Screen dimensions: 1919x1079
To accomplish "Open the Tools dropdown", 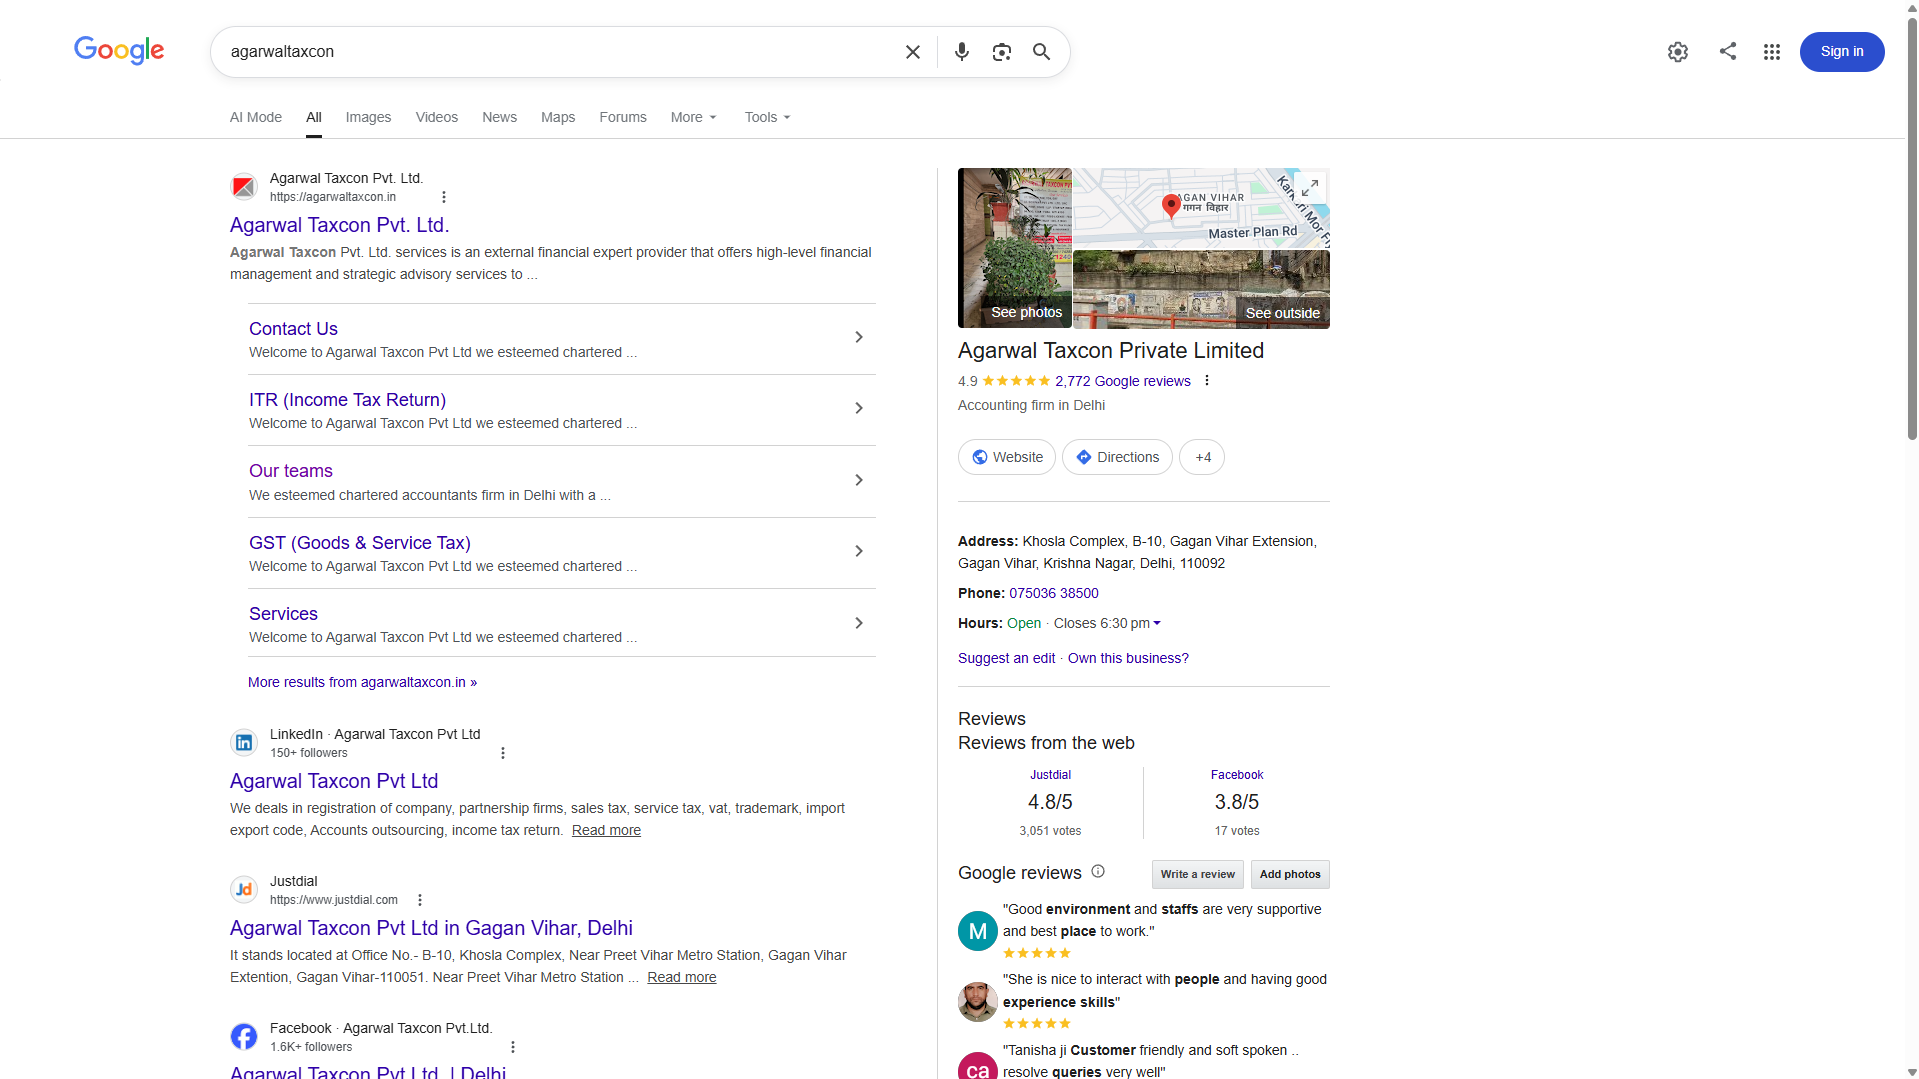I will coord(767,117).
